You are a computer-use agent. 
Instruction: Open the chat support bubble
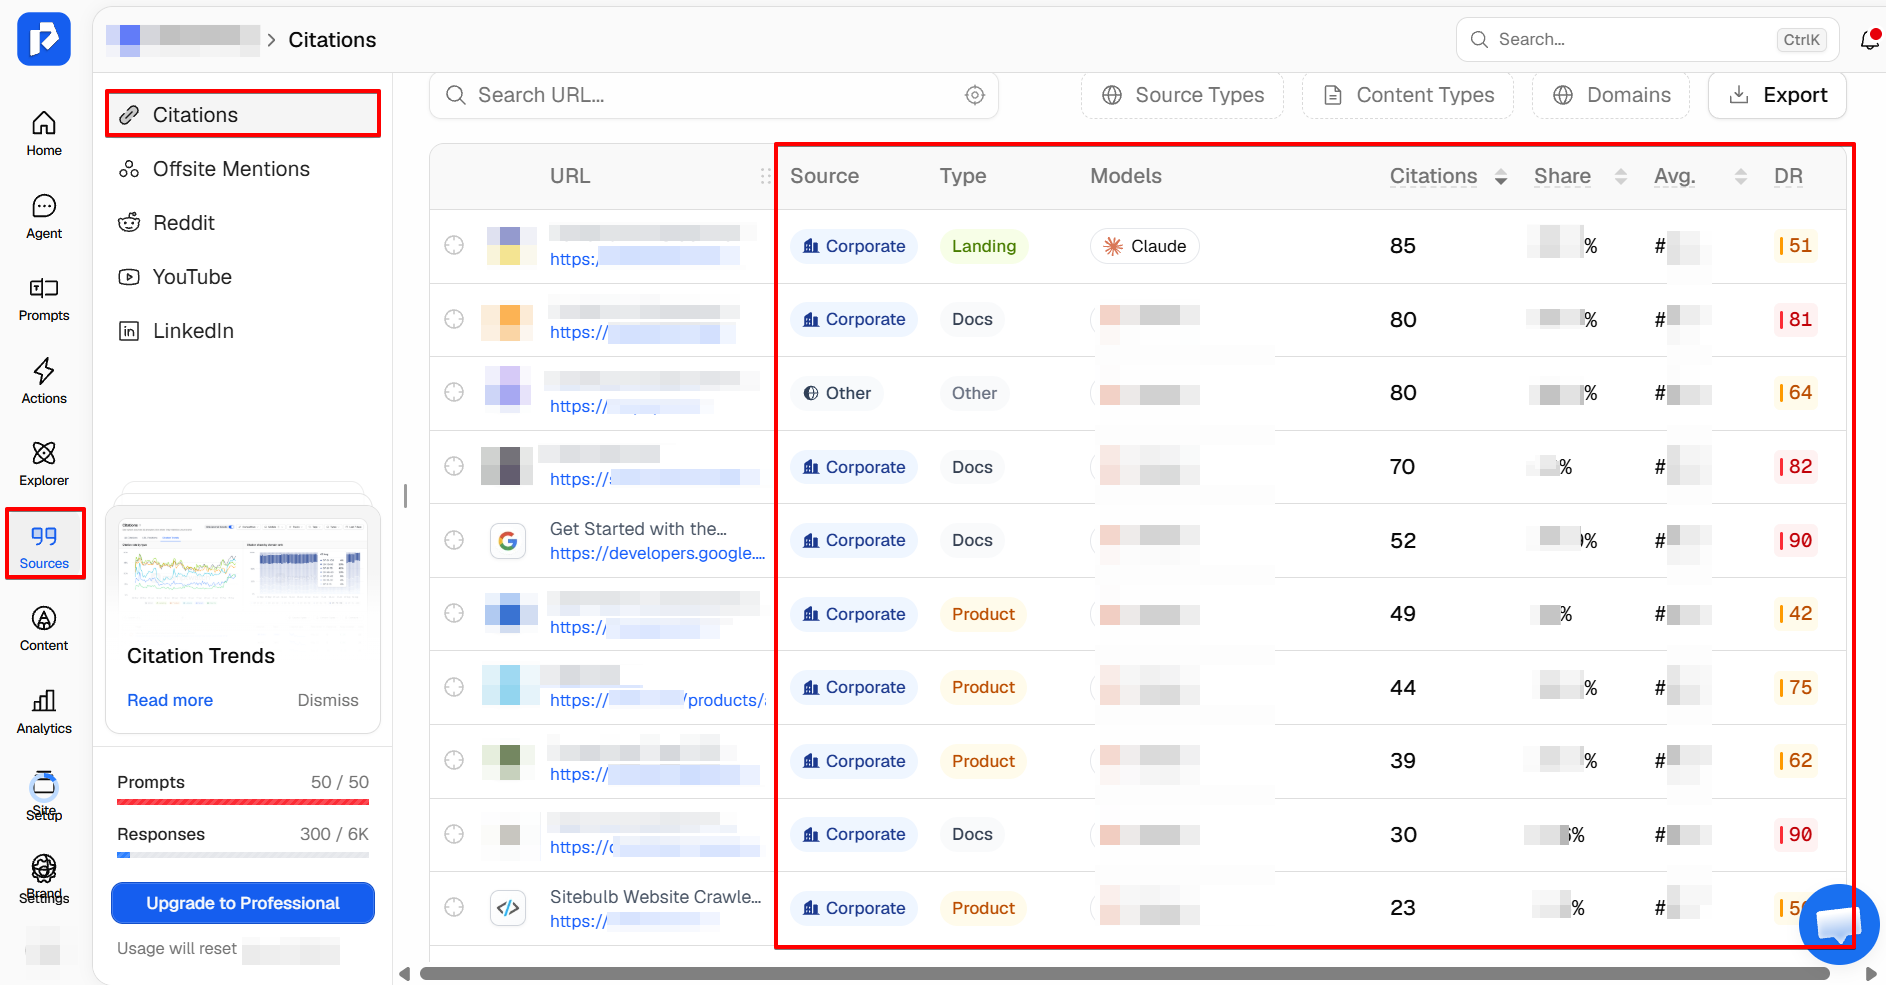[x=1839, y=925]
